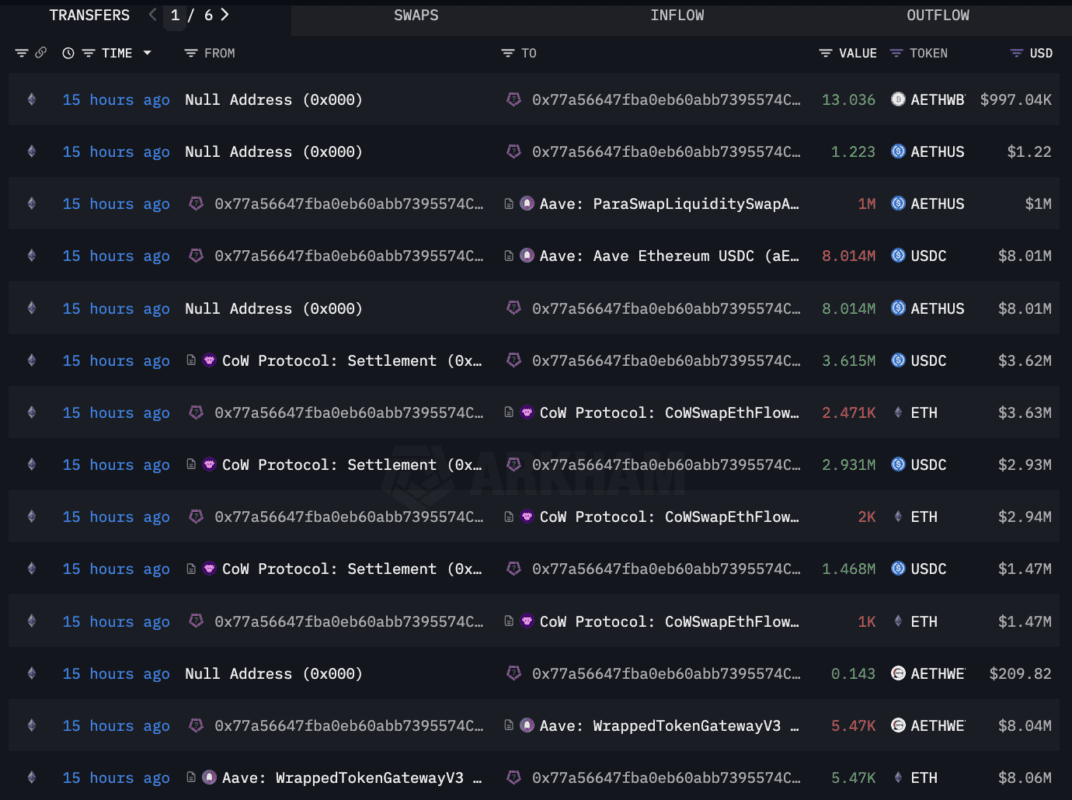Filter by FROM column
This screenshot has height=800, width=1072.
tap(191, 53)
